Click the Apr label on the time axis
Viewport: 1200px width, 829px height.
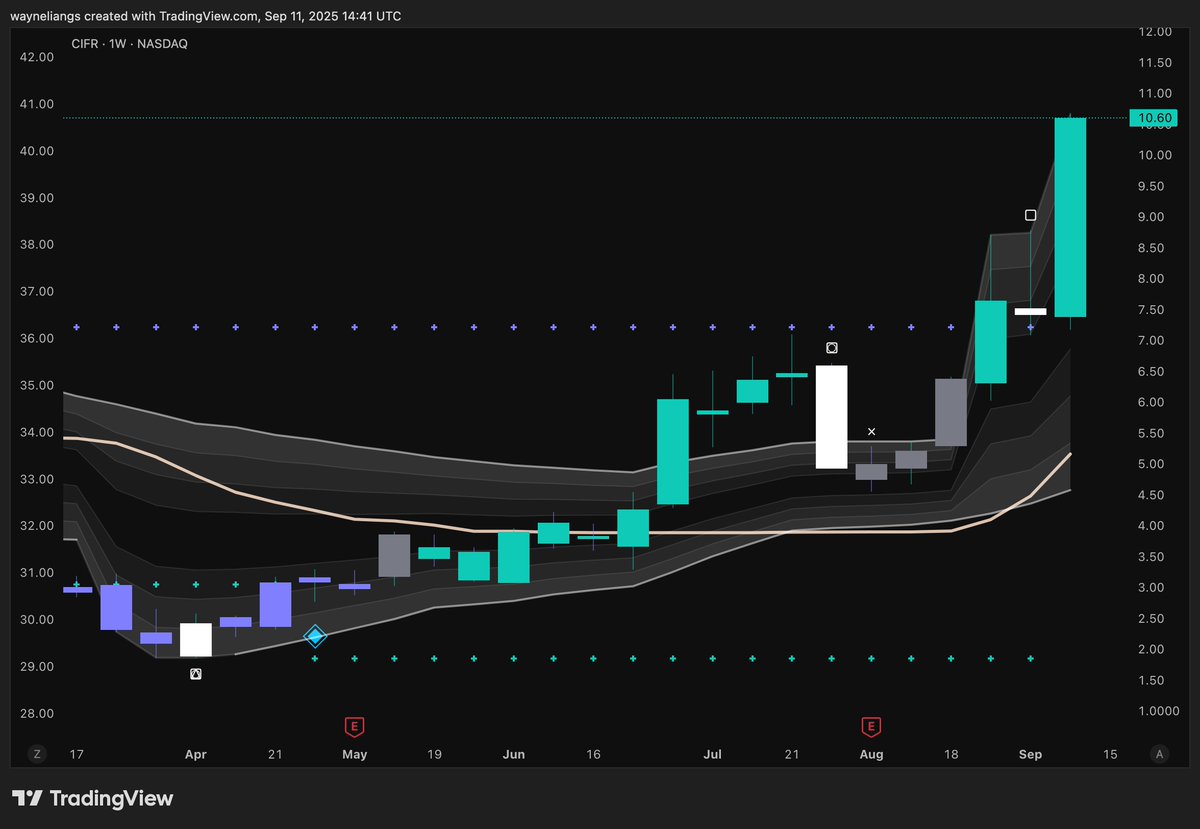pos(196,754)
